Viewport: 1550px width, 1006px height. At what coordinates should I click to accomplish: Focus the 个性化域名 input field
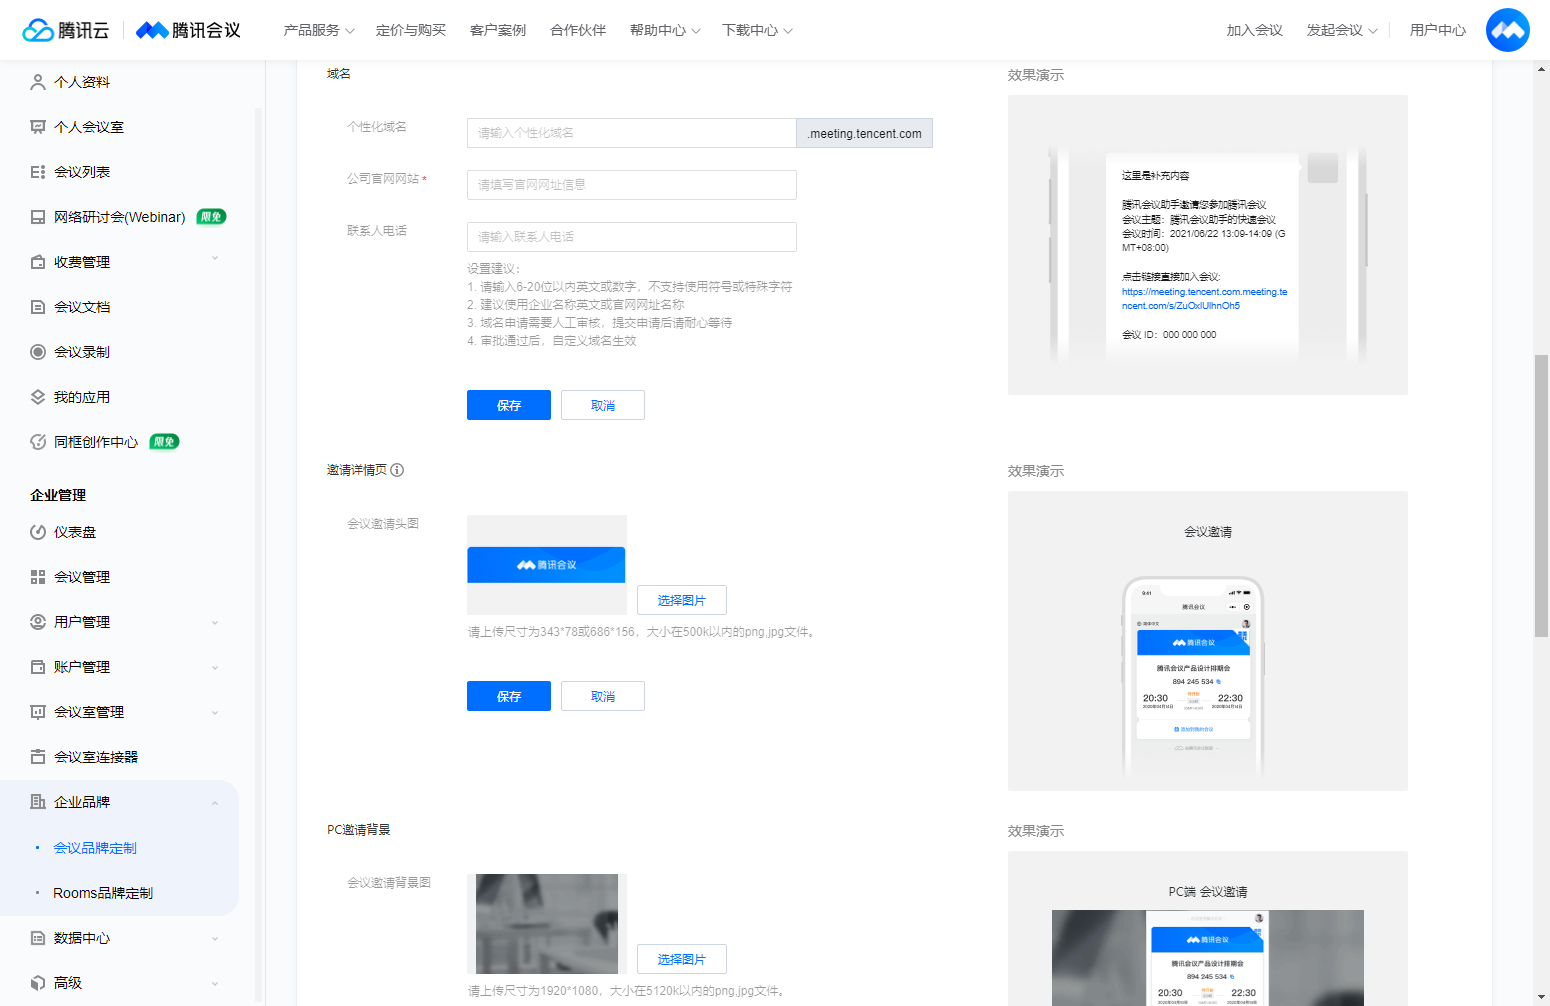pos(632,133)
